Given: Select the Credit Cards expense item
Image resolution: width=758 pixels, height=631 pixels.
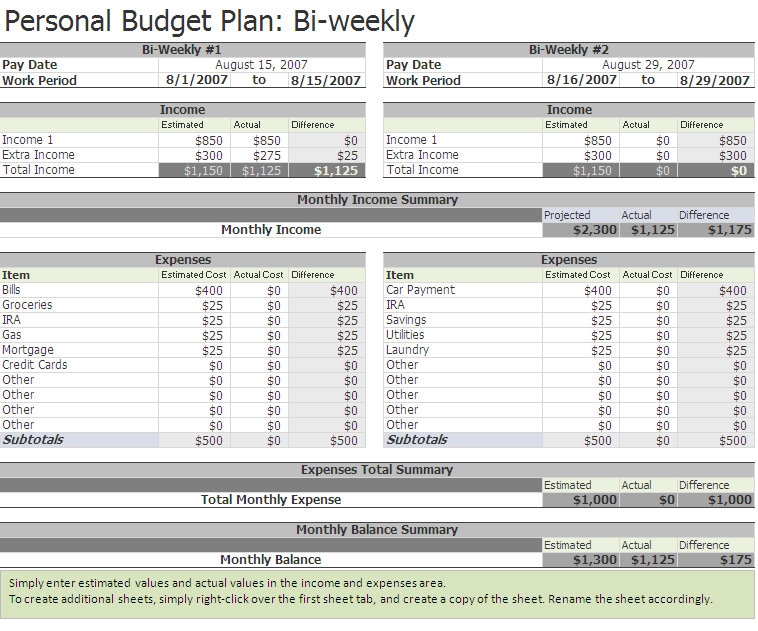Looking at the screenshot, I should [34, 365].
